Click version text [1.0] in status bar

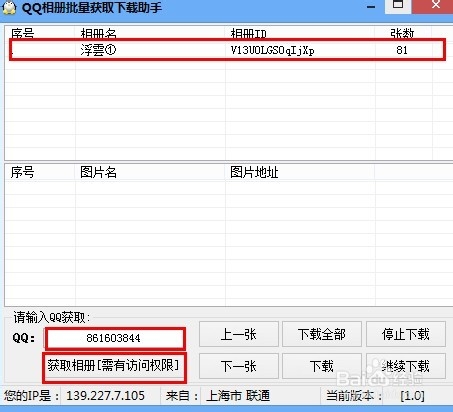point(412,396)
